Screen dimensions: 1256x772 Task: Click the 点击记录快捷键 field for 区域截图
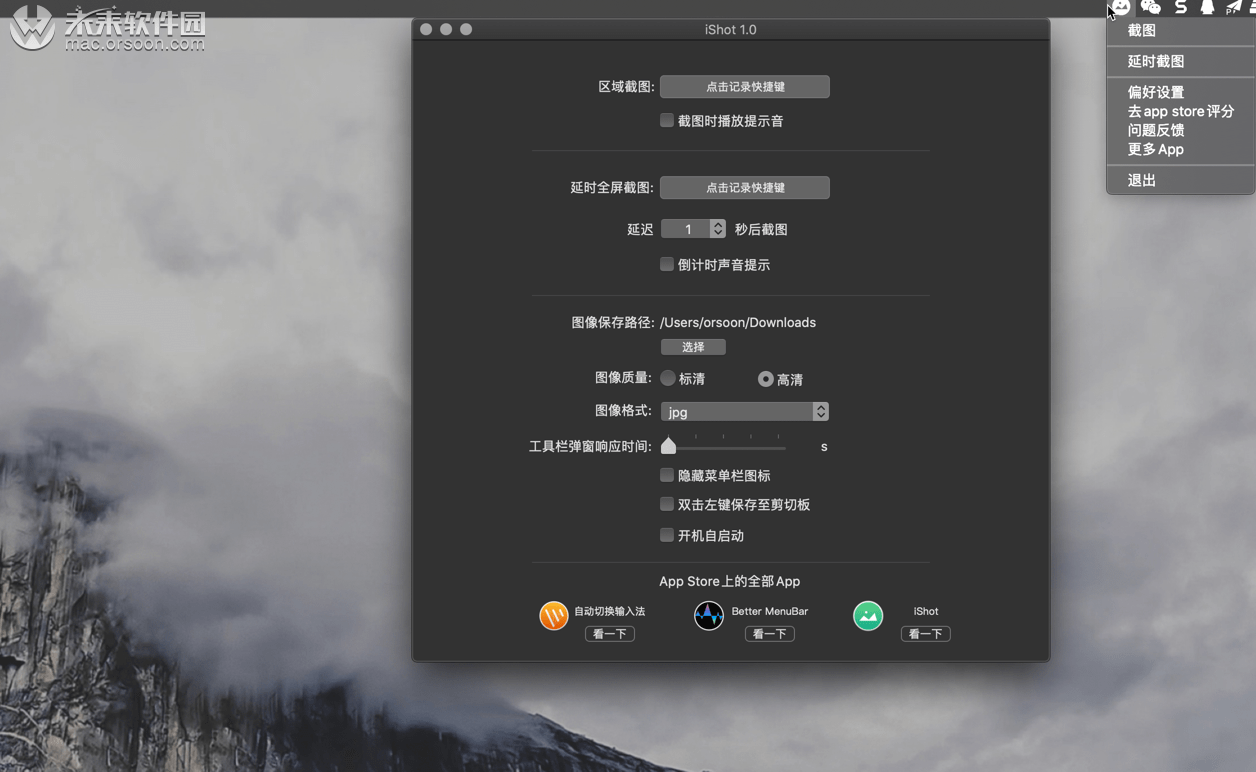click(744, 86)
